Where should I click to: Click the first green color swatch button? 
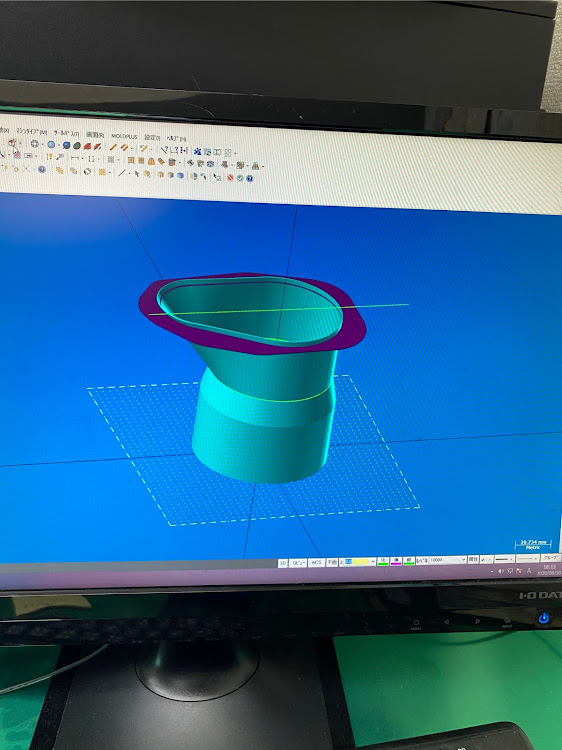[x=383, y=561]
